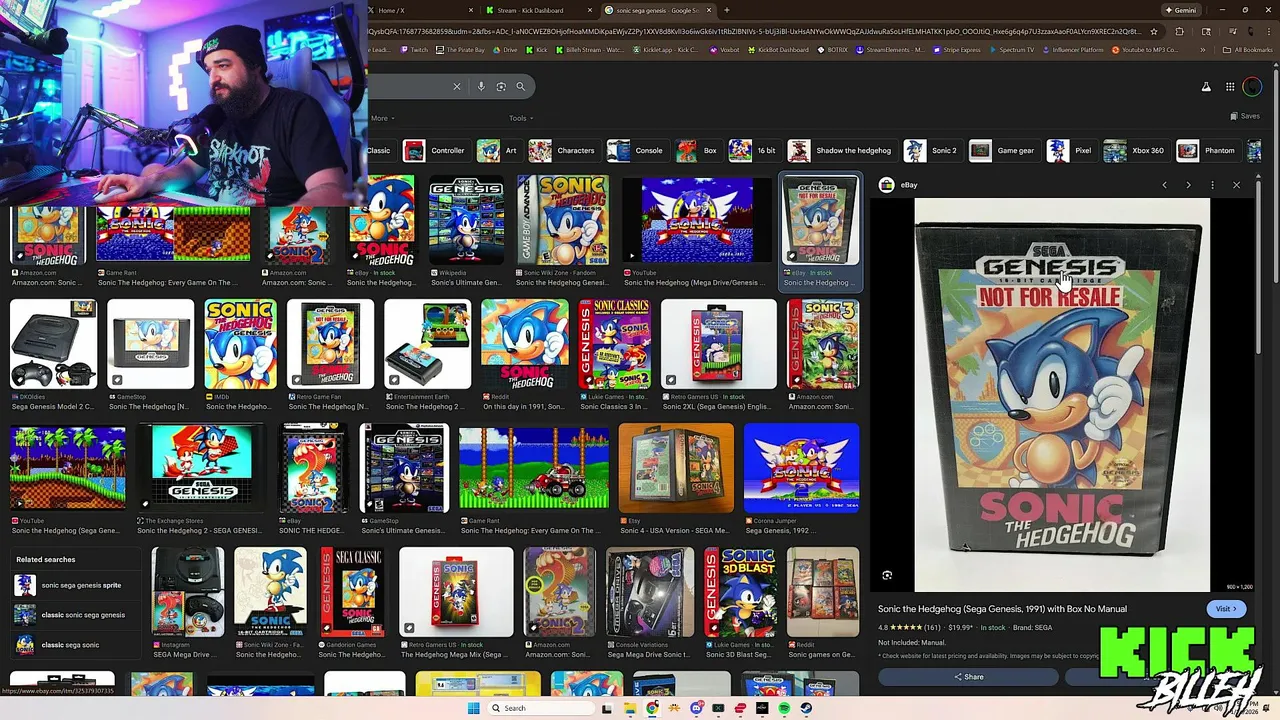Open Chrome from the taskbar

652,708
